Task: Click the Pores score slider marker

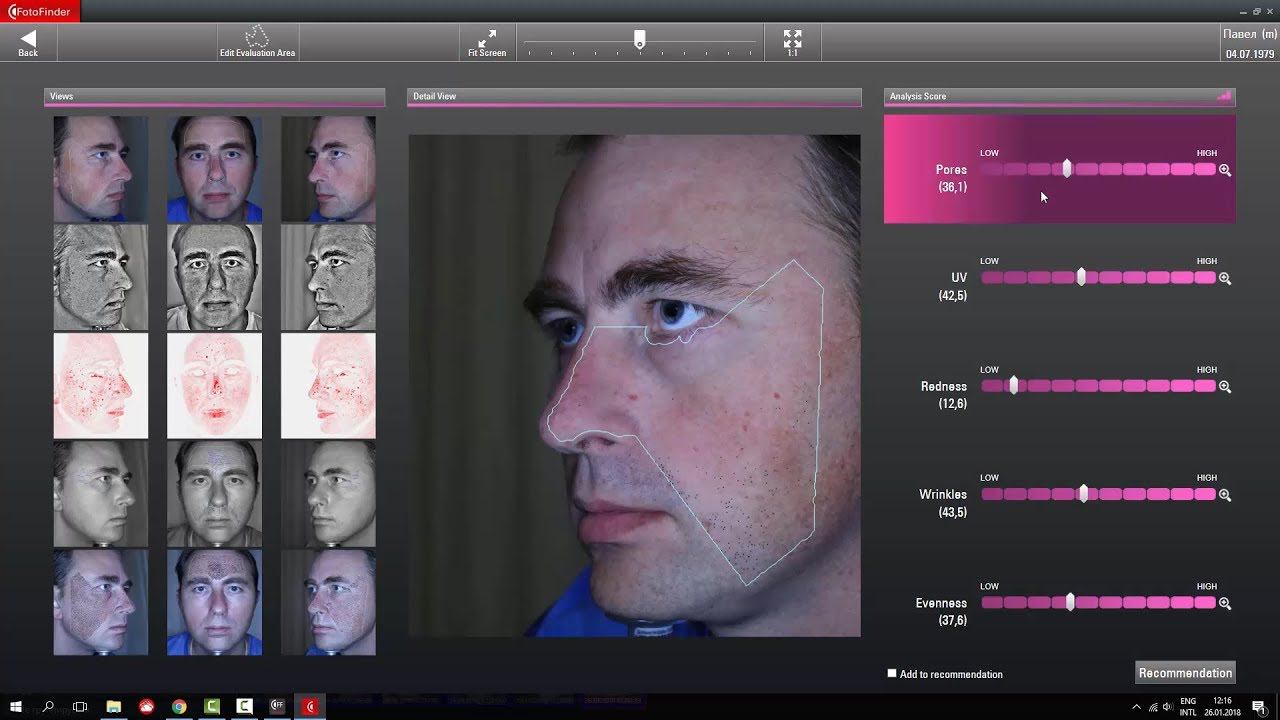Action: pyautogui.click(x=1067, y=169)
